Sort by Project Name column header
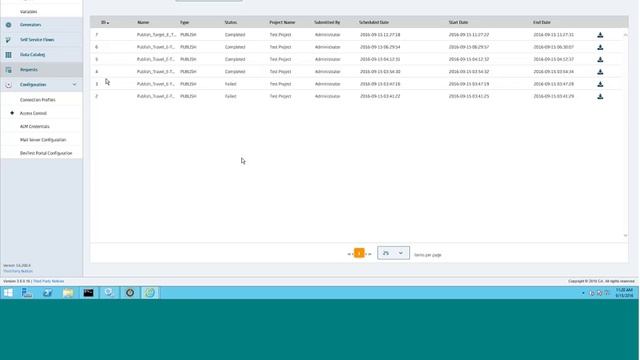Viewport: 640px width, 360px height. (x=282, y=22)
